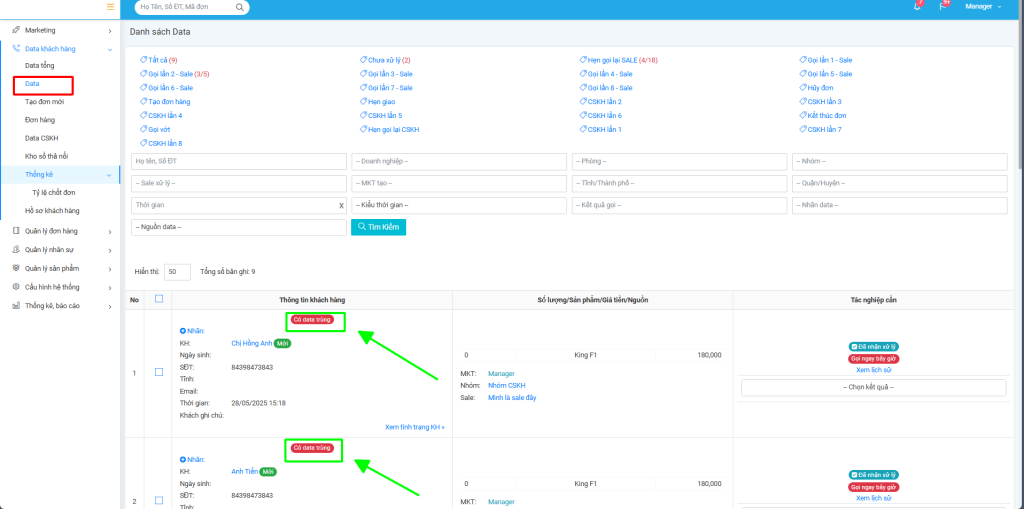Click the plus icon beside Nhãn in row 1
This screenshot has height=509, width=1024.
tap(183, 330)
